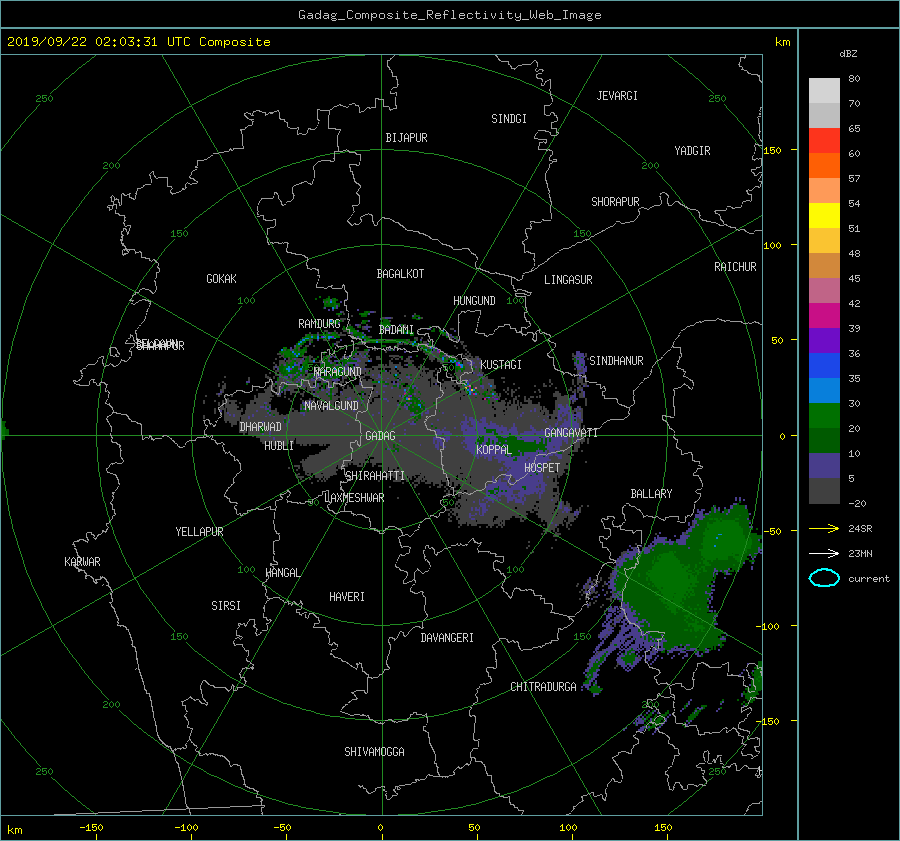This screenshot has width=900, height=841.
Task: Click the SIRSI city label
Action: [226, 606]
